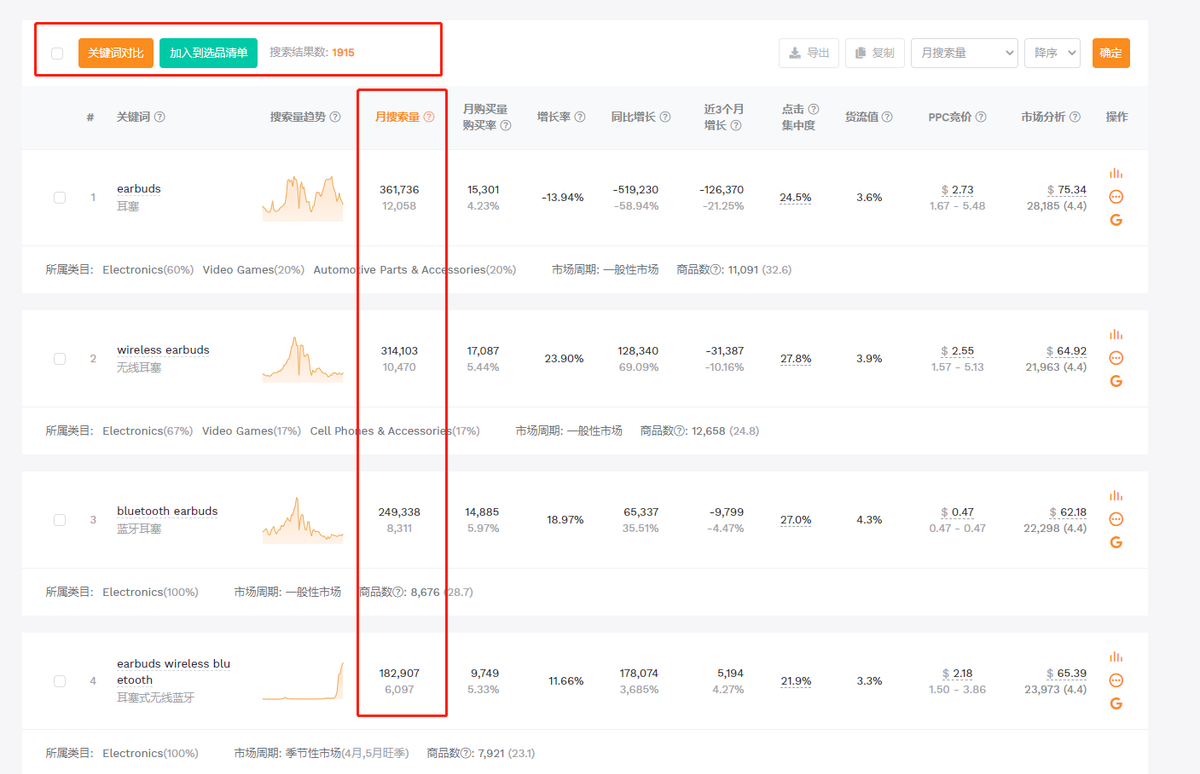1200x774 pixels.
Task: Check the checkbox next to bluetooth earbuds
Action: click(x=58, y=519)
